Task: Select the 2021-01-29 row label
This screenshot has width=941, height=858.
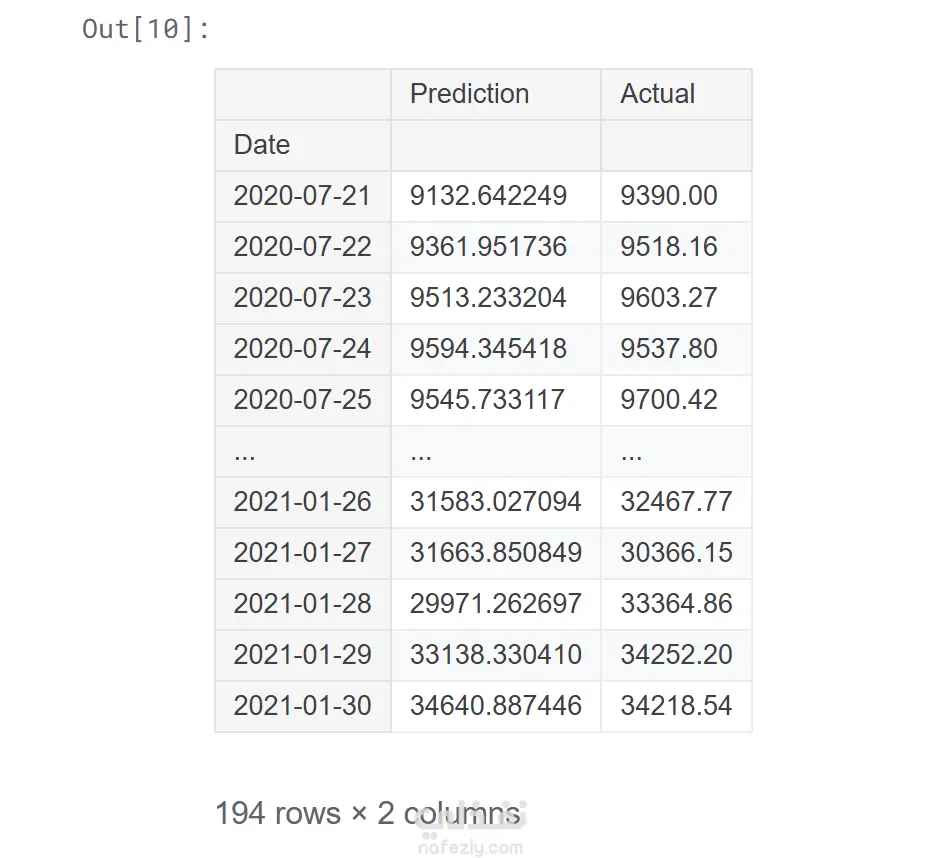Action: [302, 655]
